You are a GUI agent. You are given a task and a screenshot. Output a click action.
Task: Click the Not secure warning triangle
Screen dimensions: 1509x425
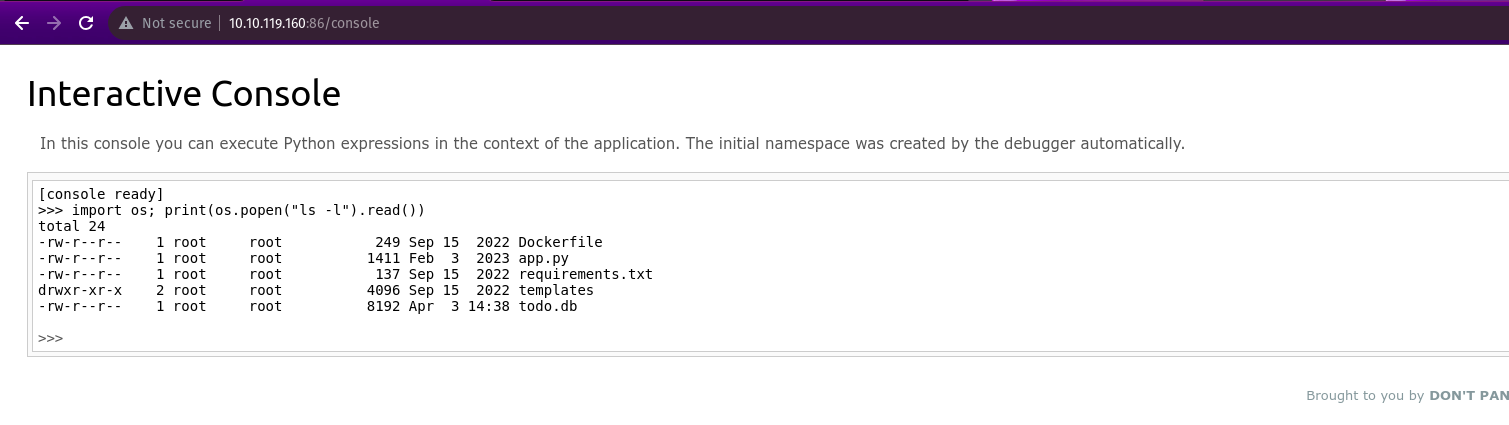tap(126, 23)
